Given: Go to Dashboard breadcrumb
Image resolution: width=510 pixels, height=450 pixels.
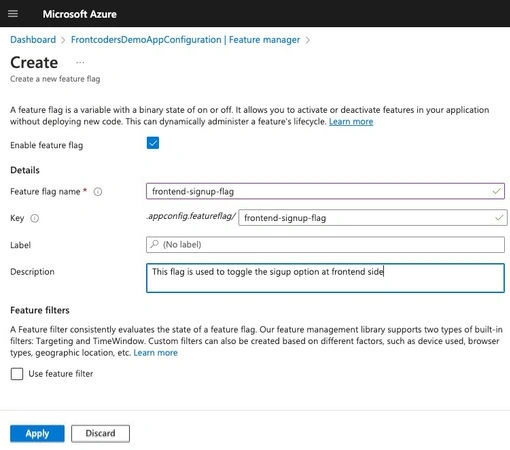Looking at the screenshot, I should click(x=33, y=40).
